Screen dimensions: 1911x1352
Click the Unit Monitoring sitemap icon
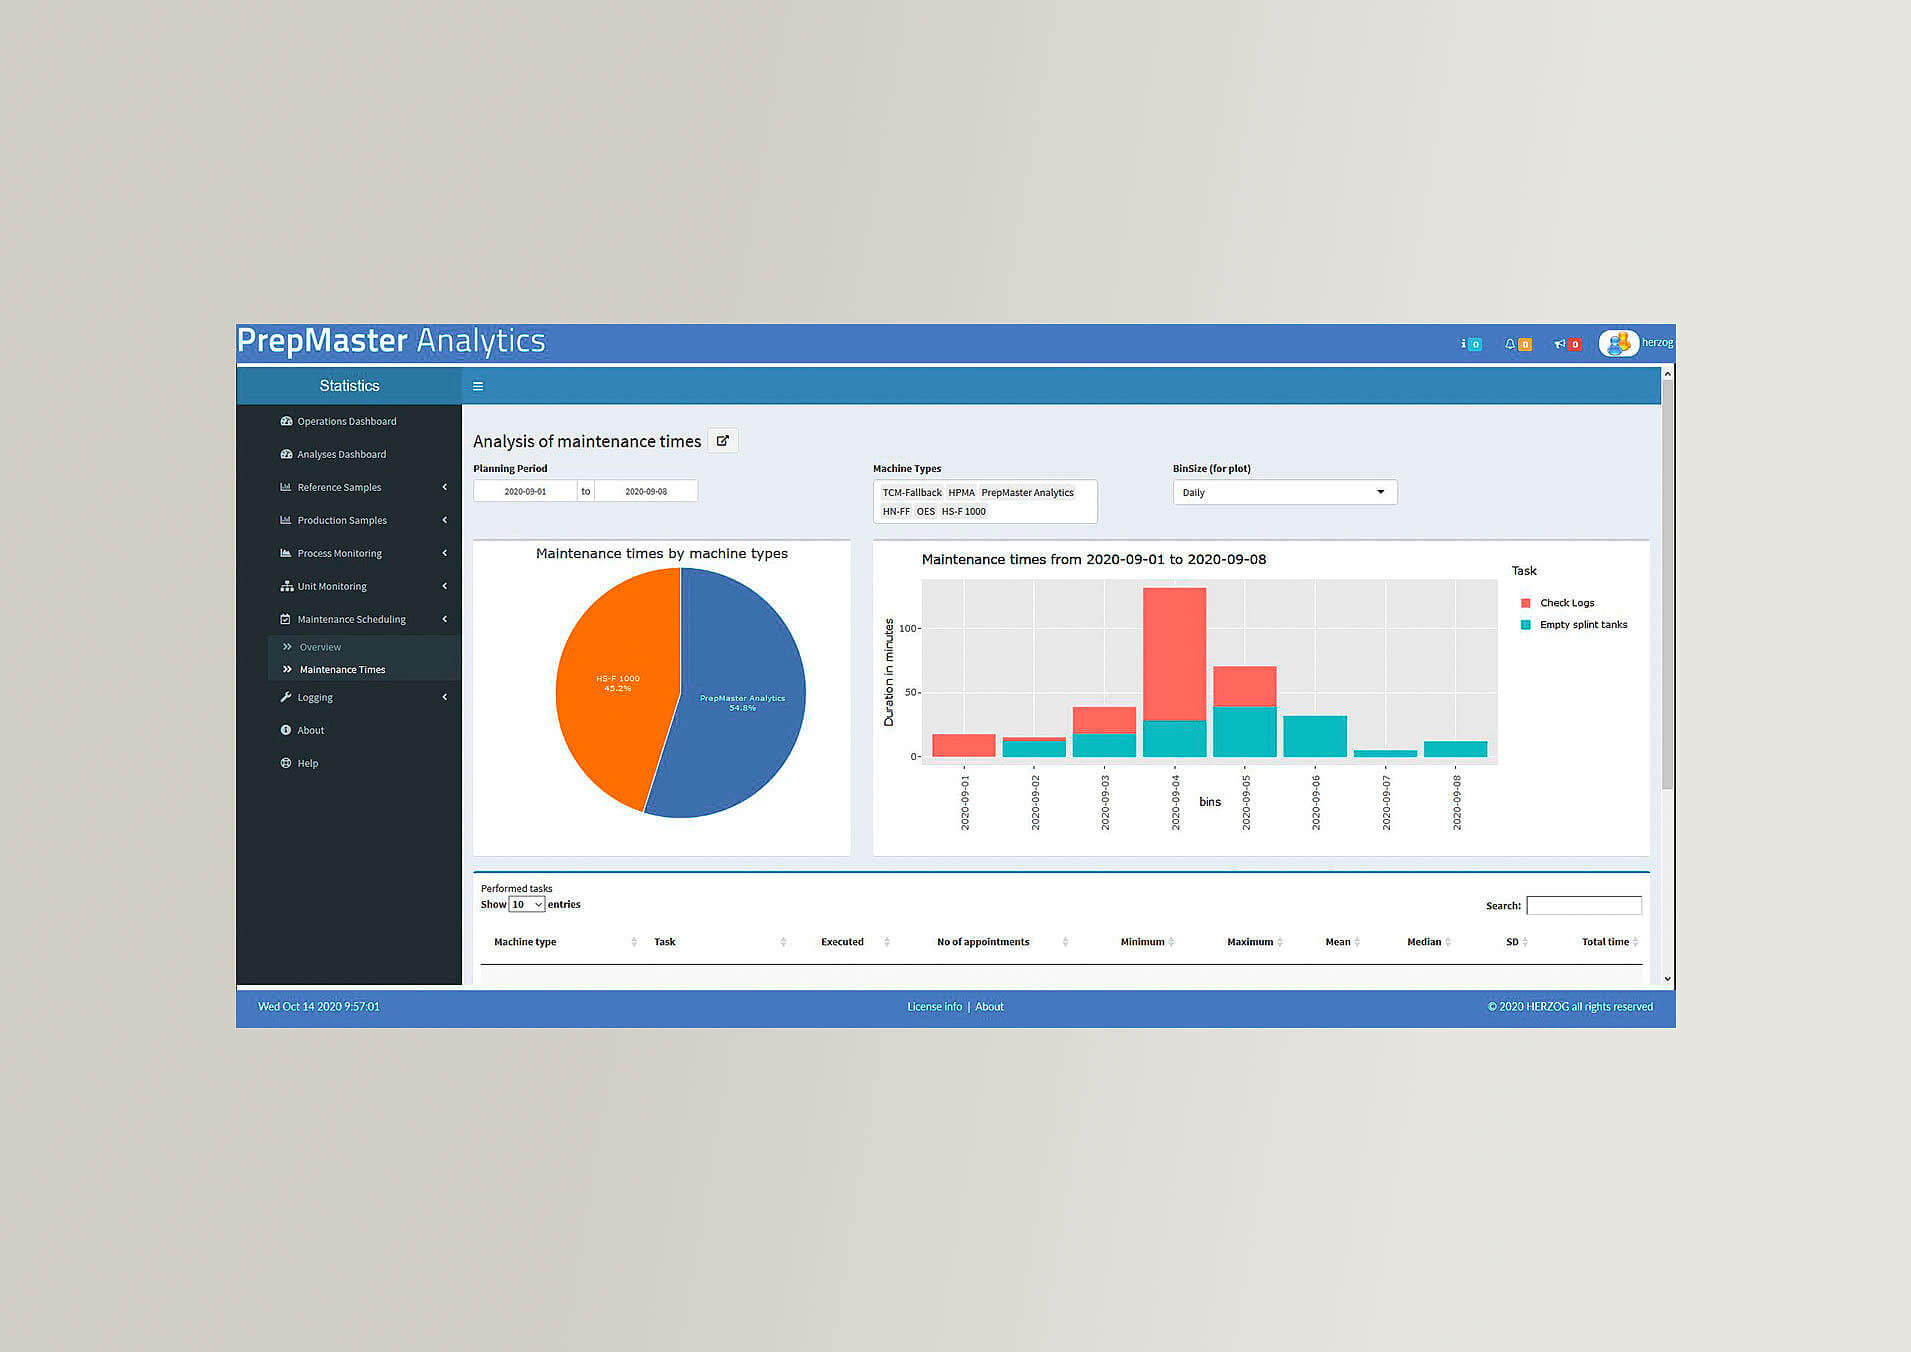286,586
